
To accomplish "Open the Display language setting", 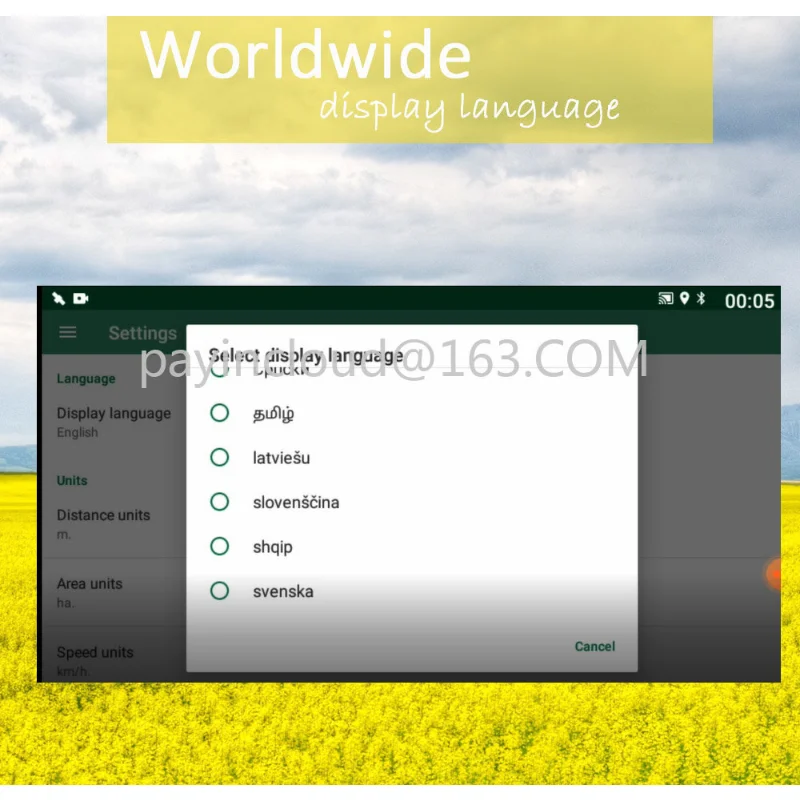I will pyautogui.click(x=114, y=422).
